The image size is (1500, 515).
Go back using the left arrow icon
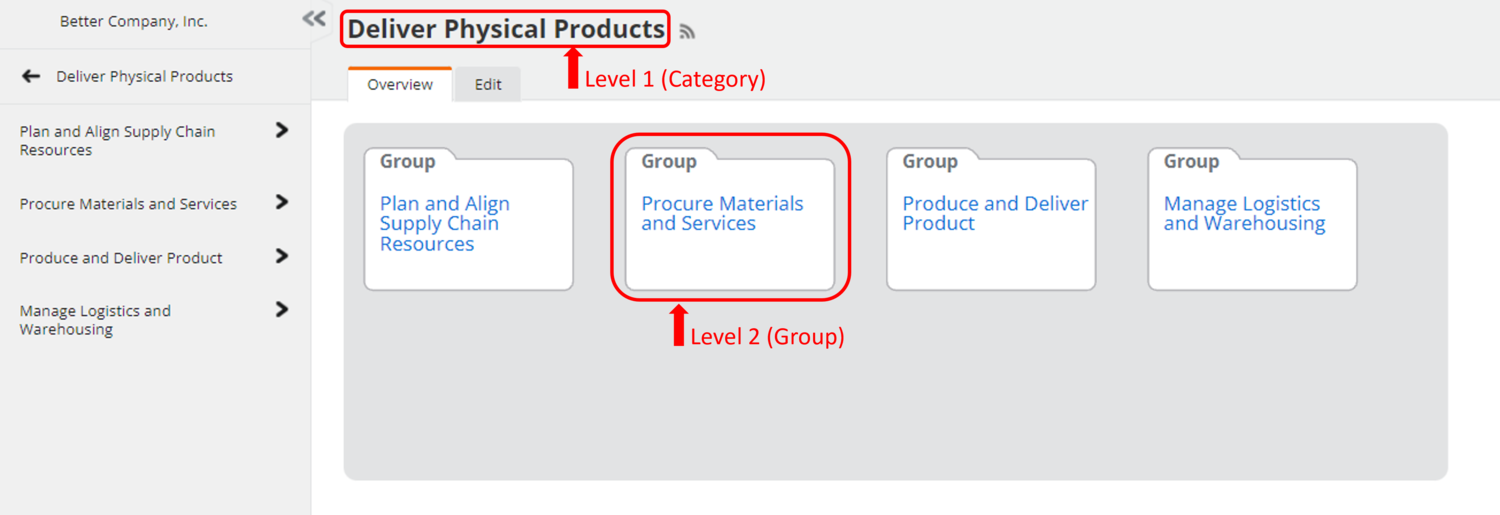31,76
